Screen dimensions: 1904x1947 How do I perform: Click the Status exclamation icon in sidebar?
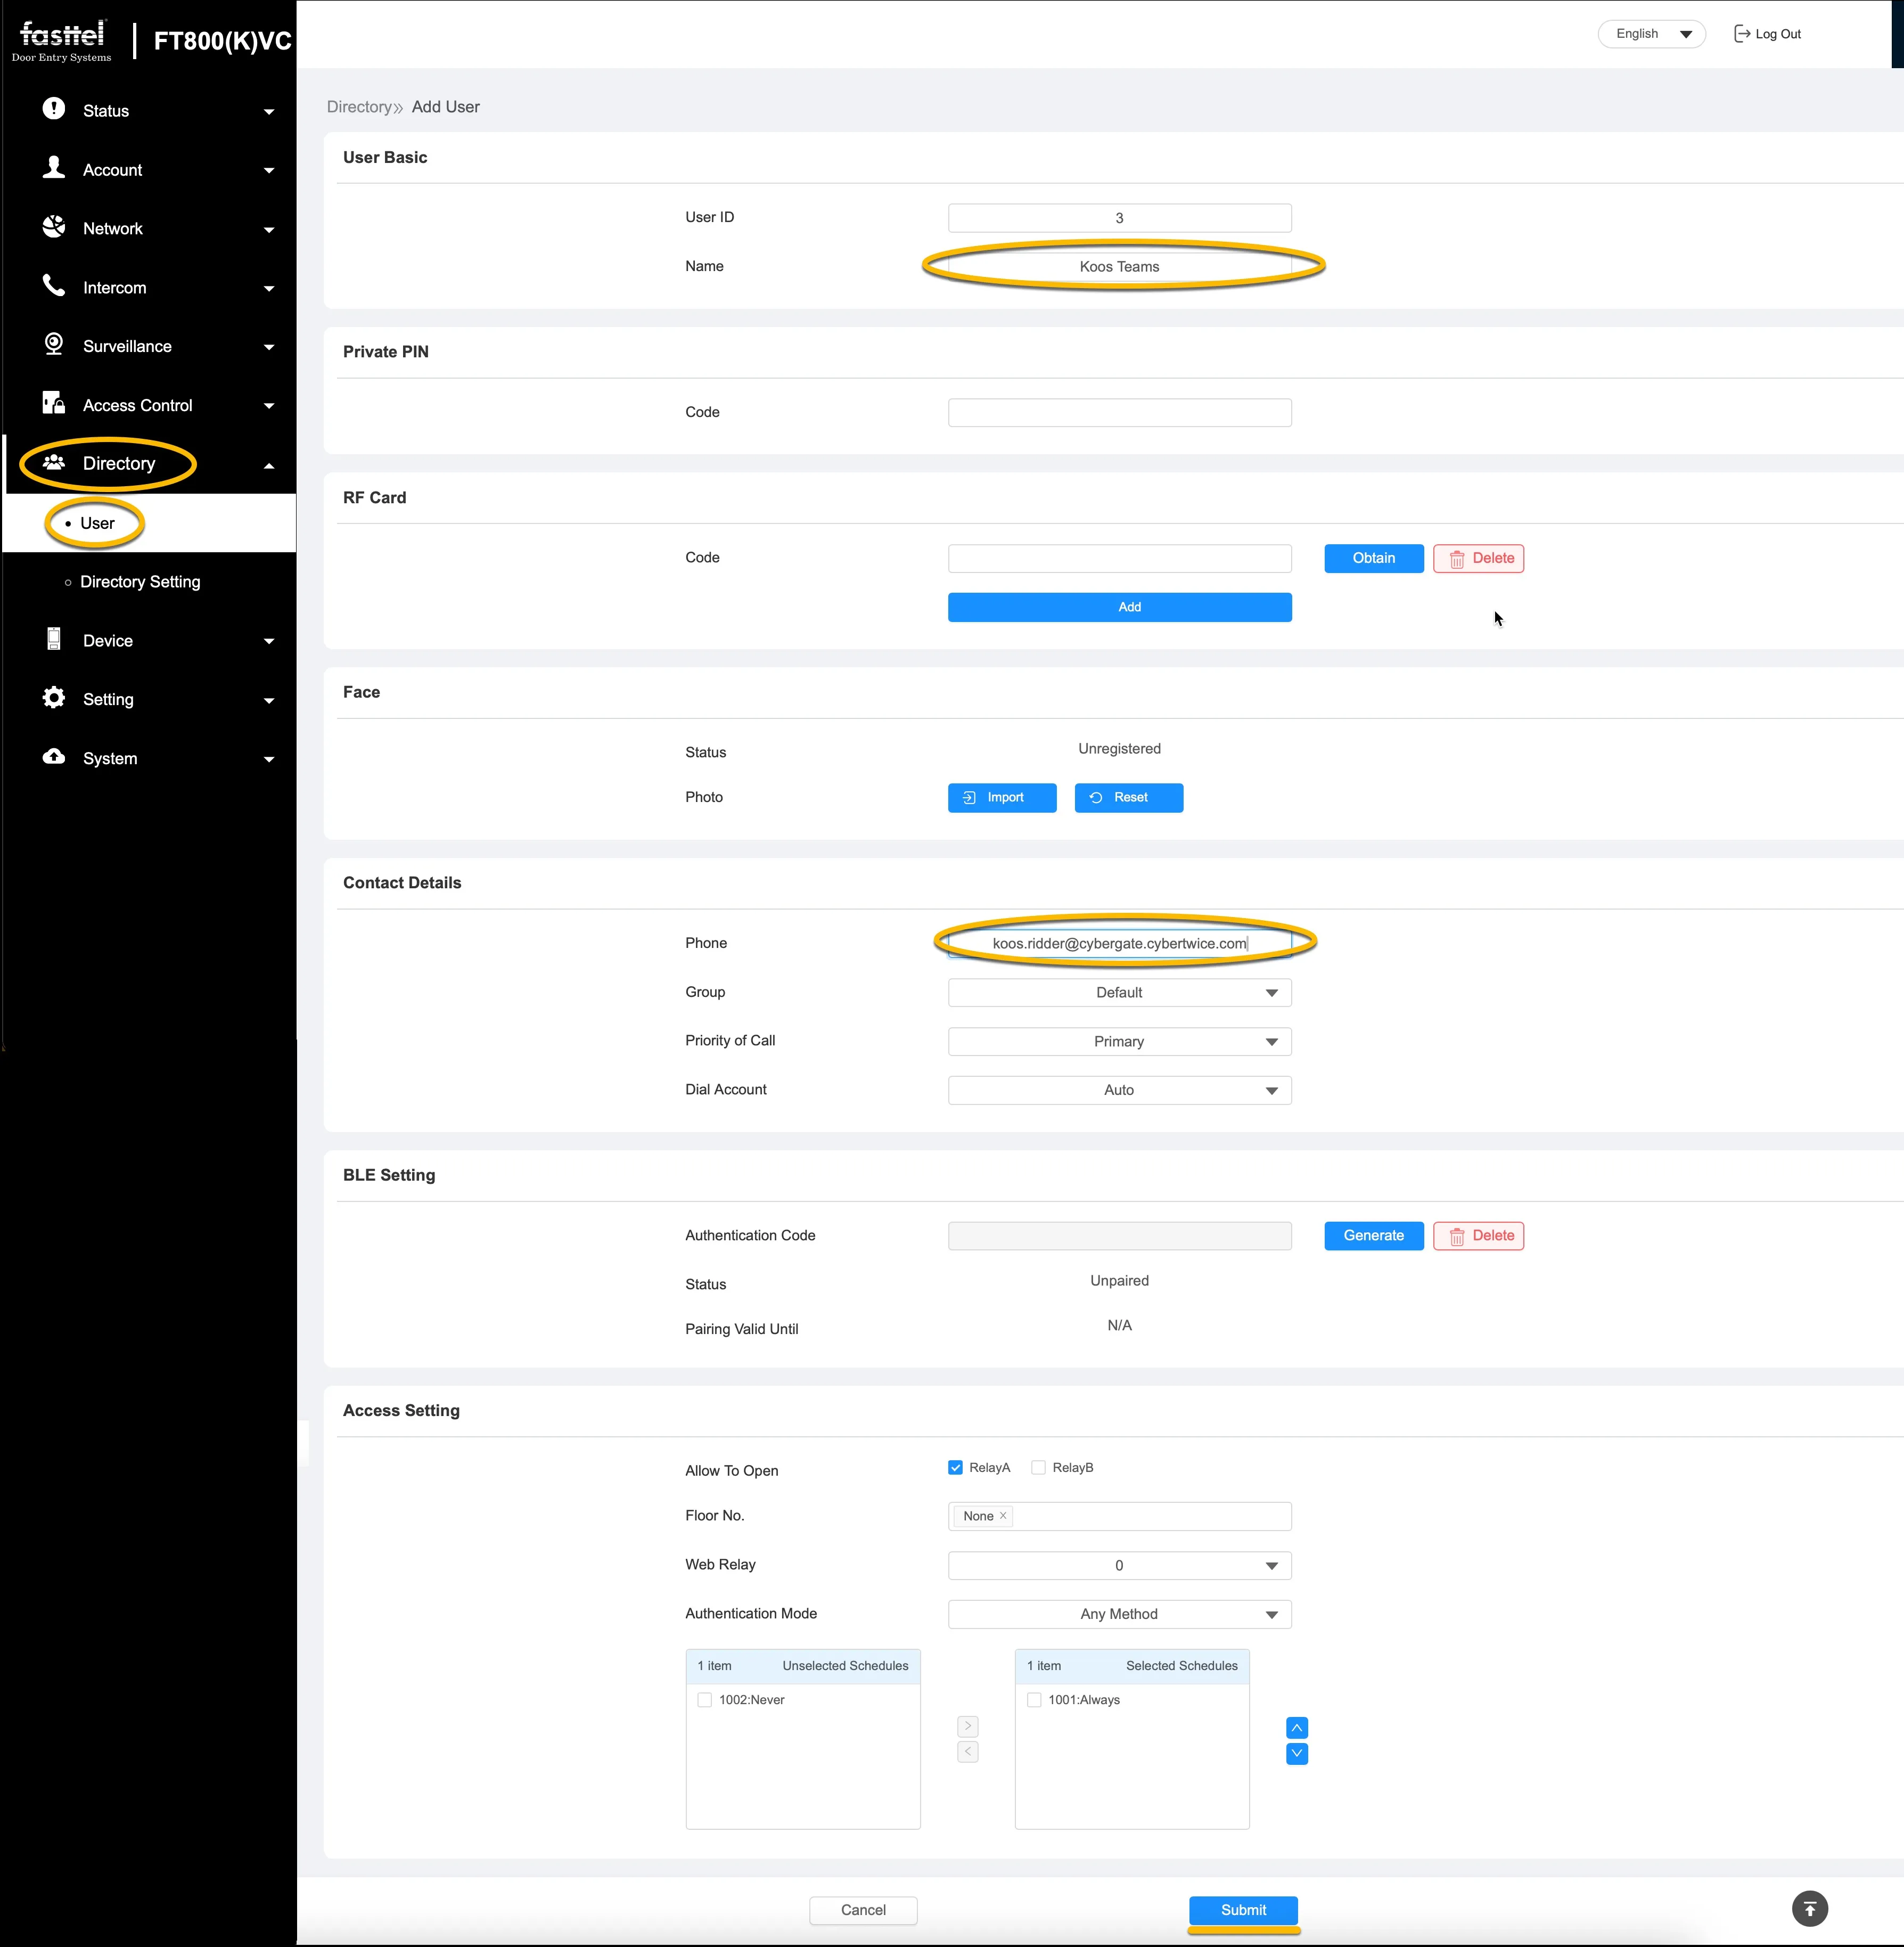(x=54, y=109)
